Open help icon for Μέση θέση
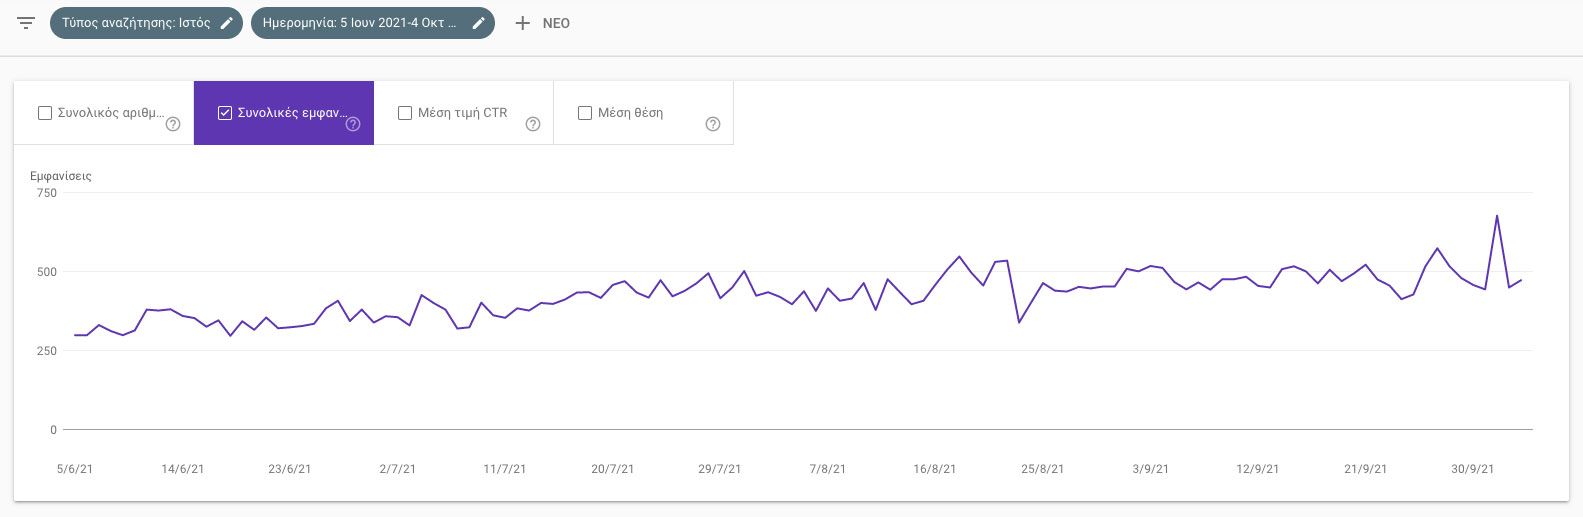Screen dimensions: 1583x517 coord(713,125)
